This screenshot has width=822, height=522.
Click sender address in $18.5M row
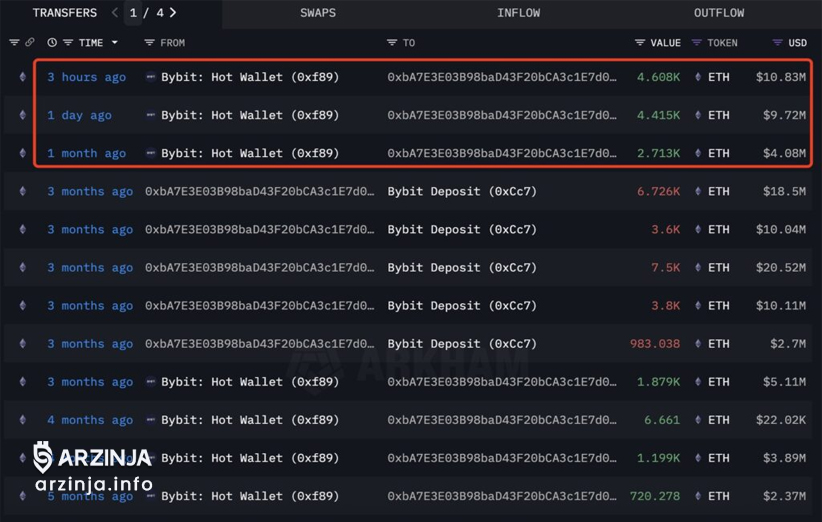click(x=260, y=192)
